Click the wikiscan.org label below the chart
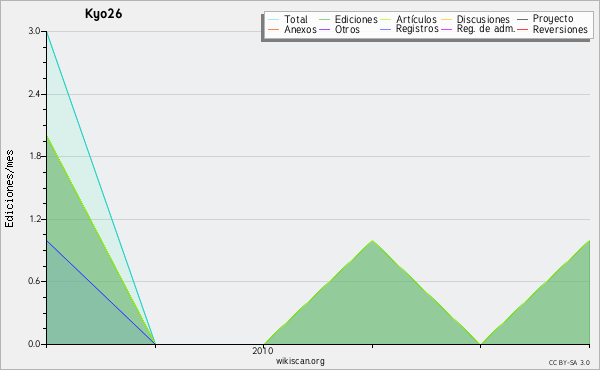 coord(300,361)
